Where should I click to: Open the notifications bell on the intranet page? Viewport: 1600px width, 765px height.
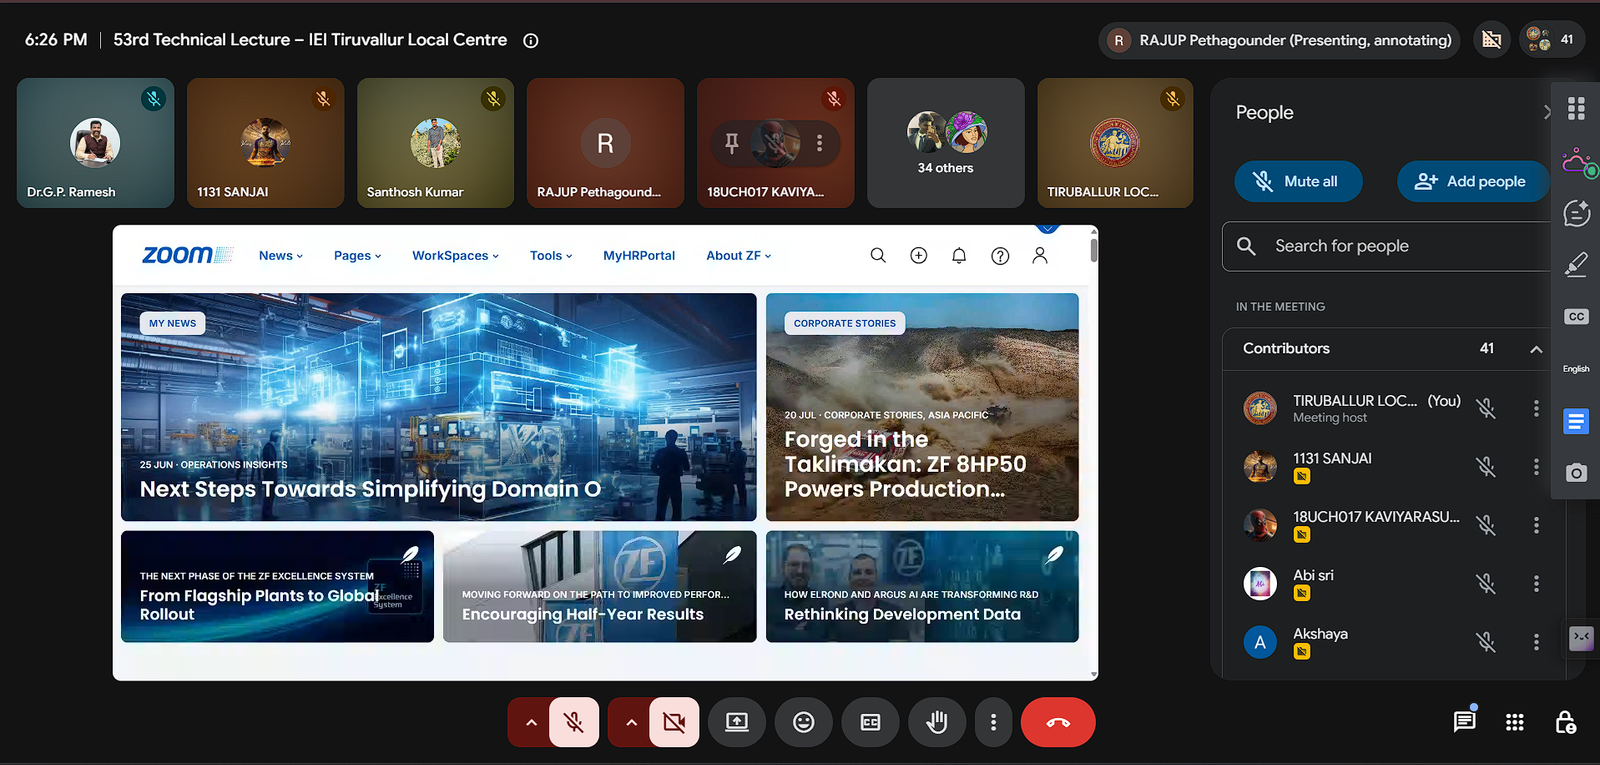click(x=959, y=256)
